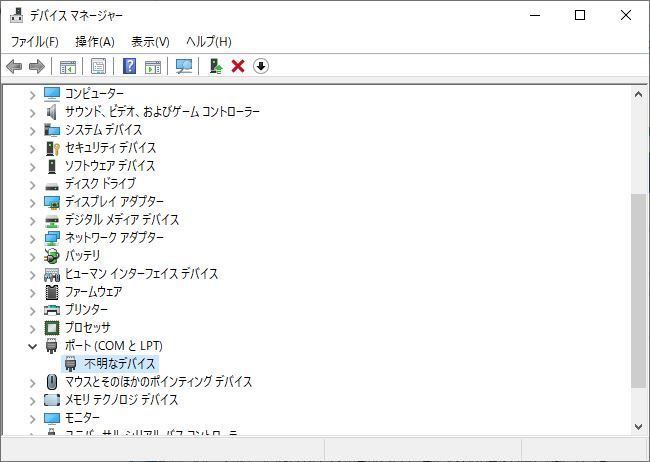Screen dimensions: 650x462
Task: Maximize the Device Manager window
Action: [580, 15]
